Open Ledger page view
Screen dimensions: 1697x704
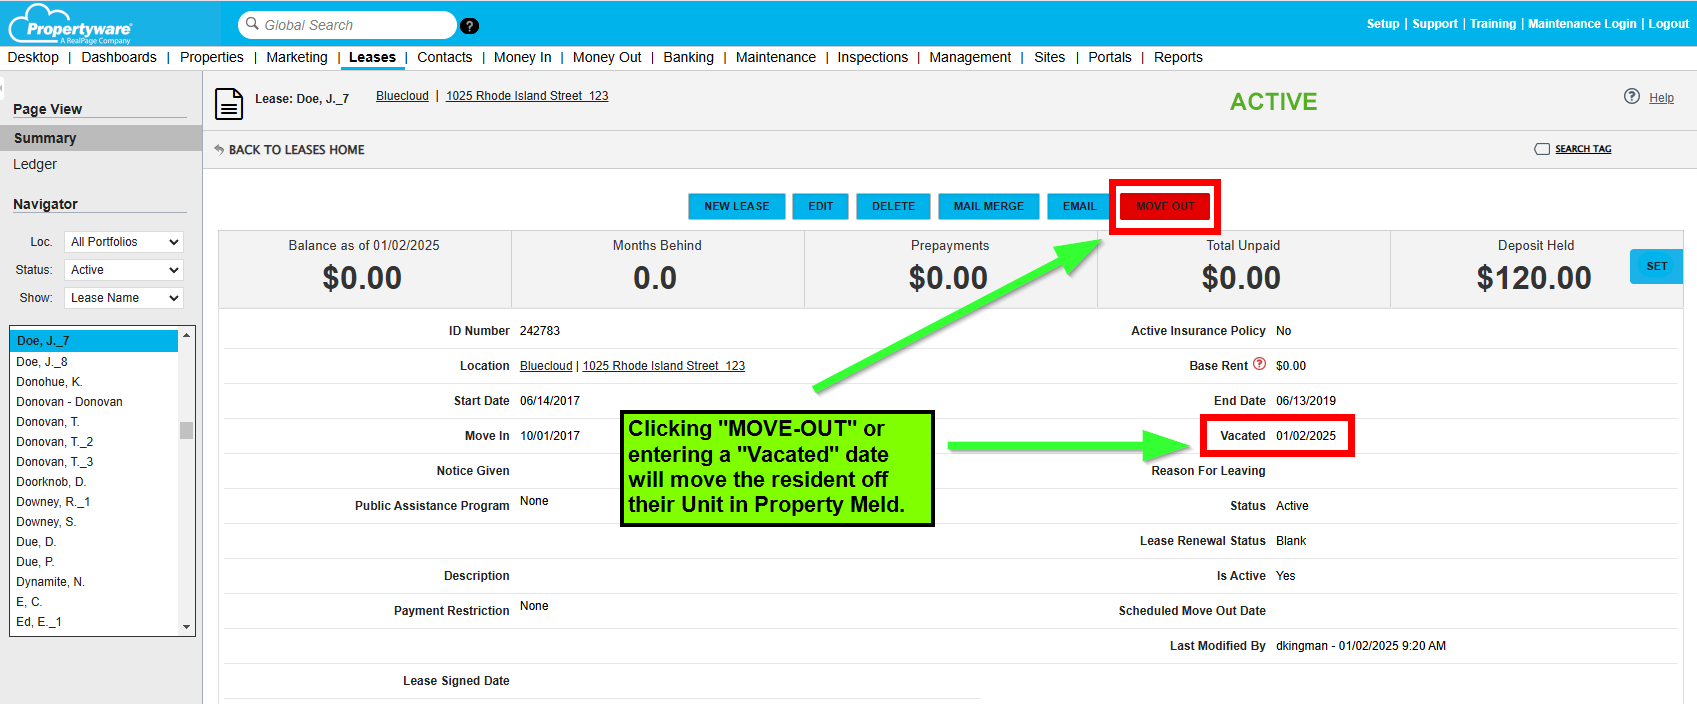pos(35,164)
